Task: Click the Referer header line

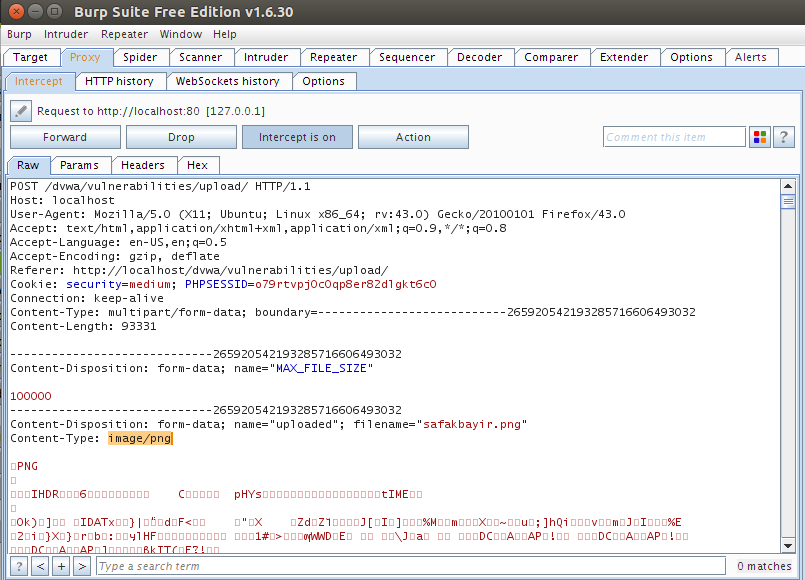Action: [199, 270]
